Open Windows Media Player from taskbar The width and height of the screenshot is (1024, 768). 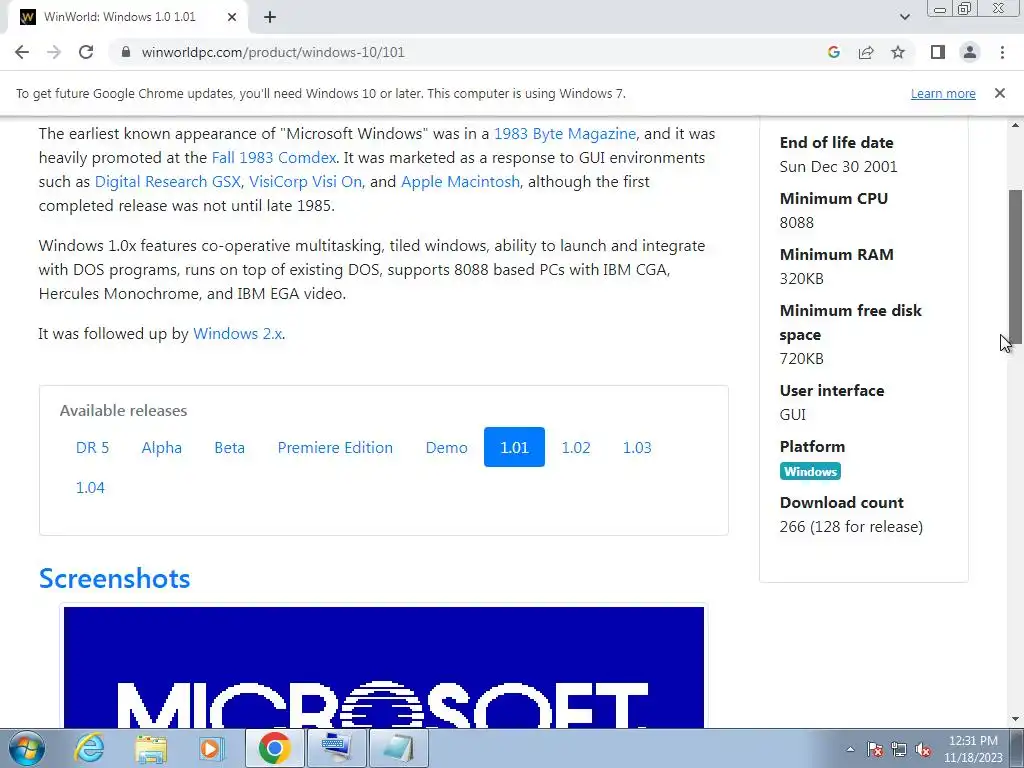coord(210,748)
